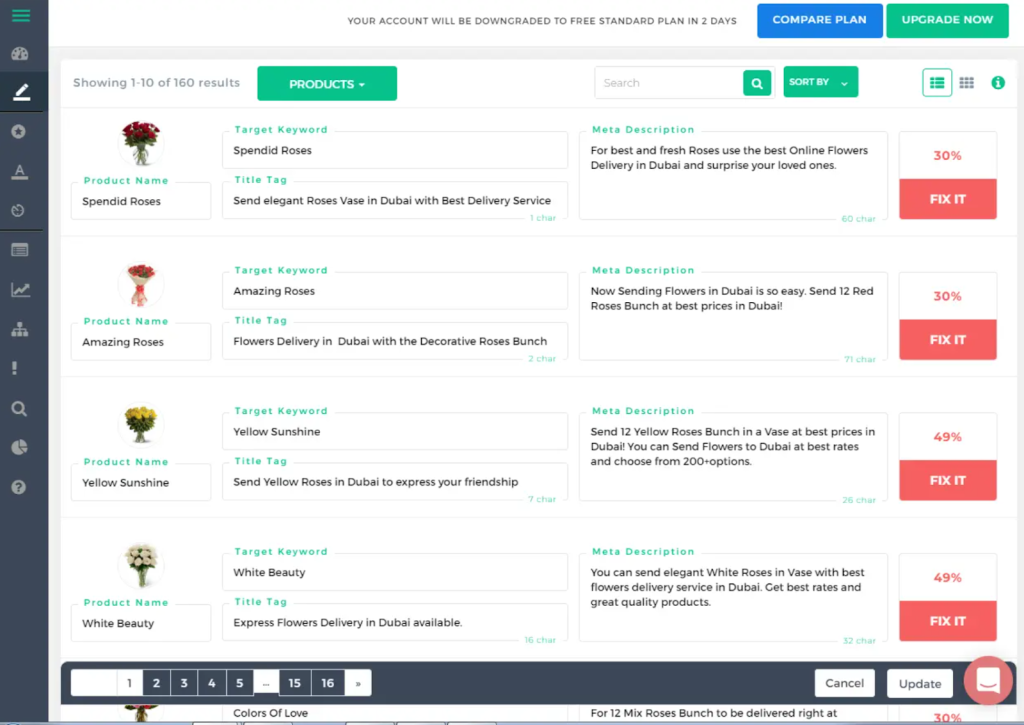Expand the PRODUCTS dropdown

(327, 84)
